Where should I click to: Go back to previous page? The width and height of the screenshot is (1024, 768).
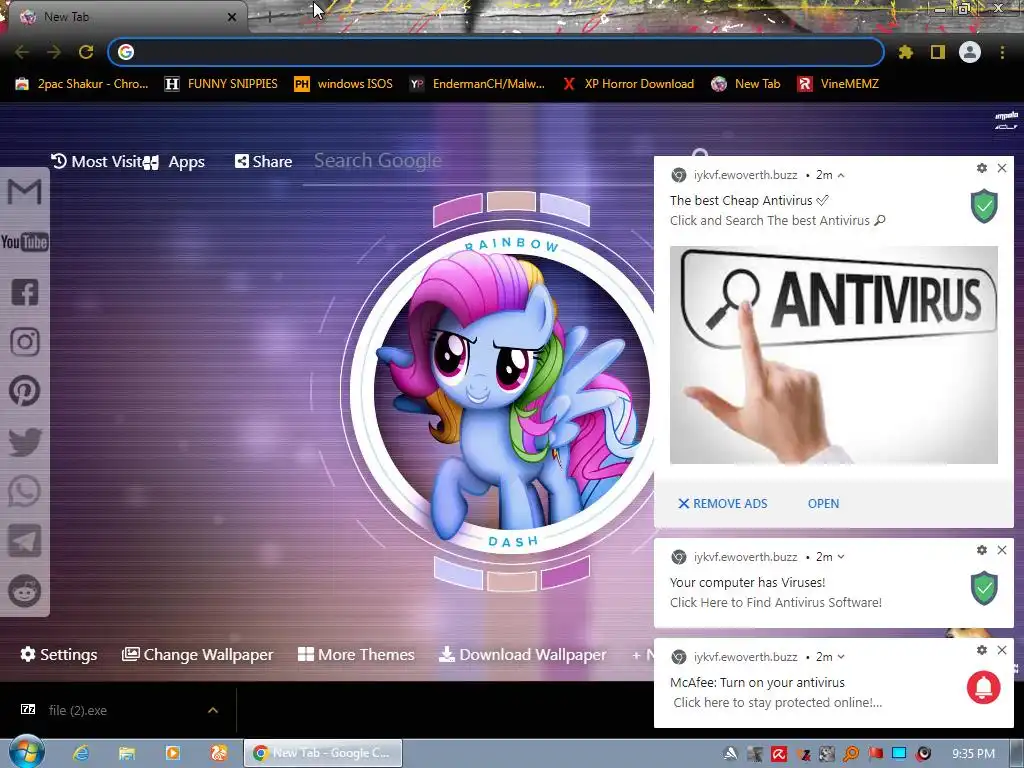coord(22,52)
